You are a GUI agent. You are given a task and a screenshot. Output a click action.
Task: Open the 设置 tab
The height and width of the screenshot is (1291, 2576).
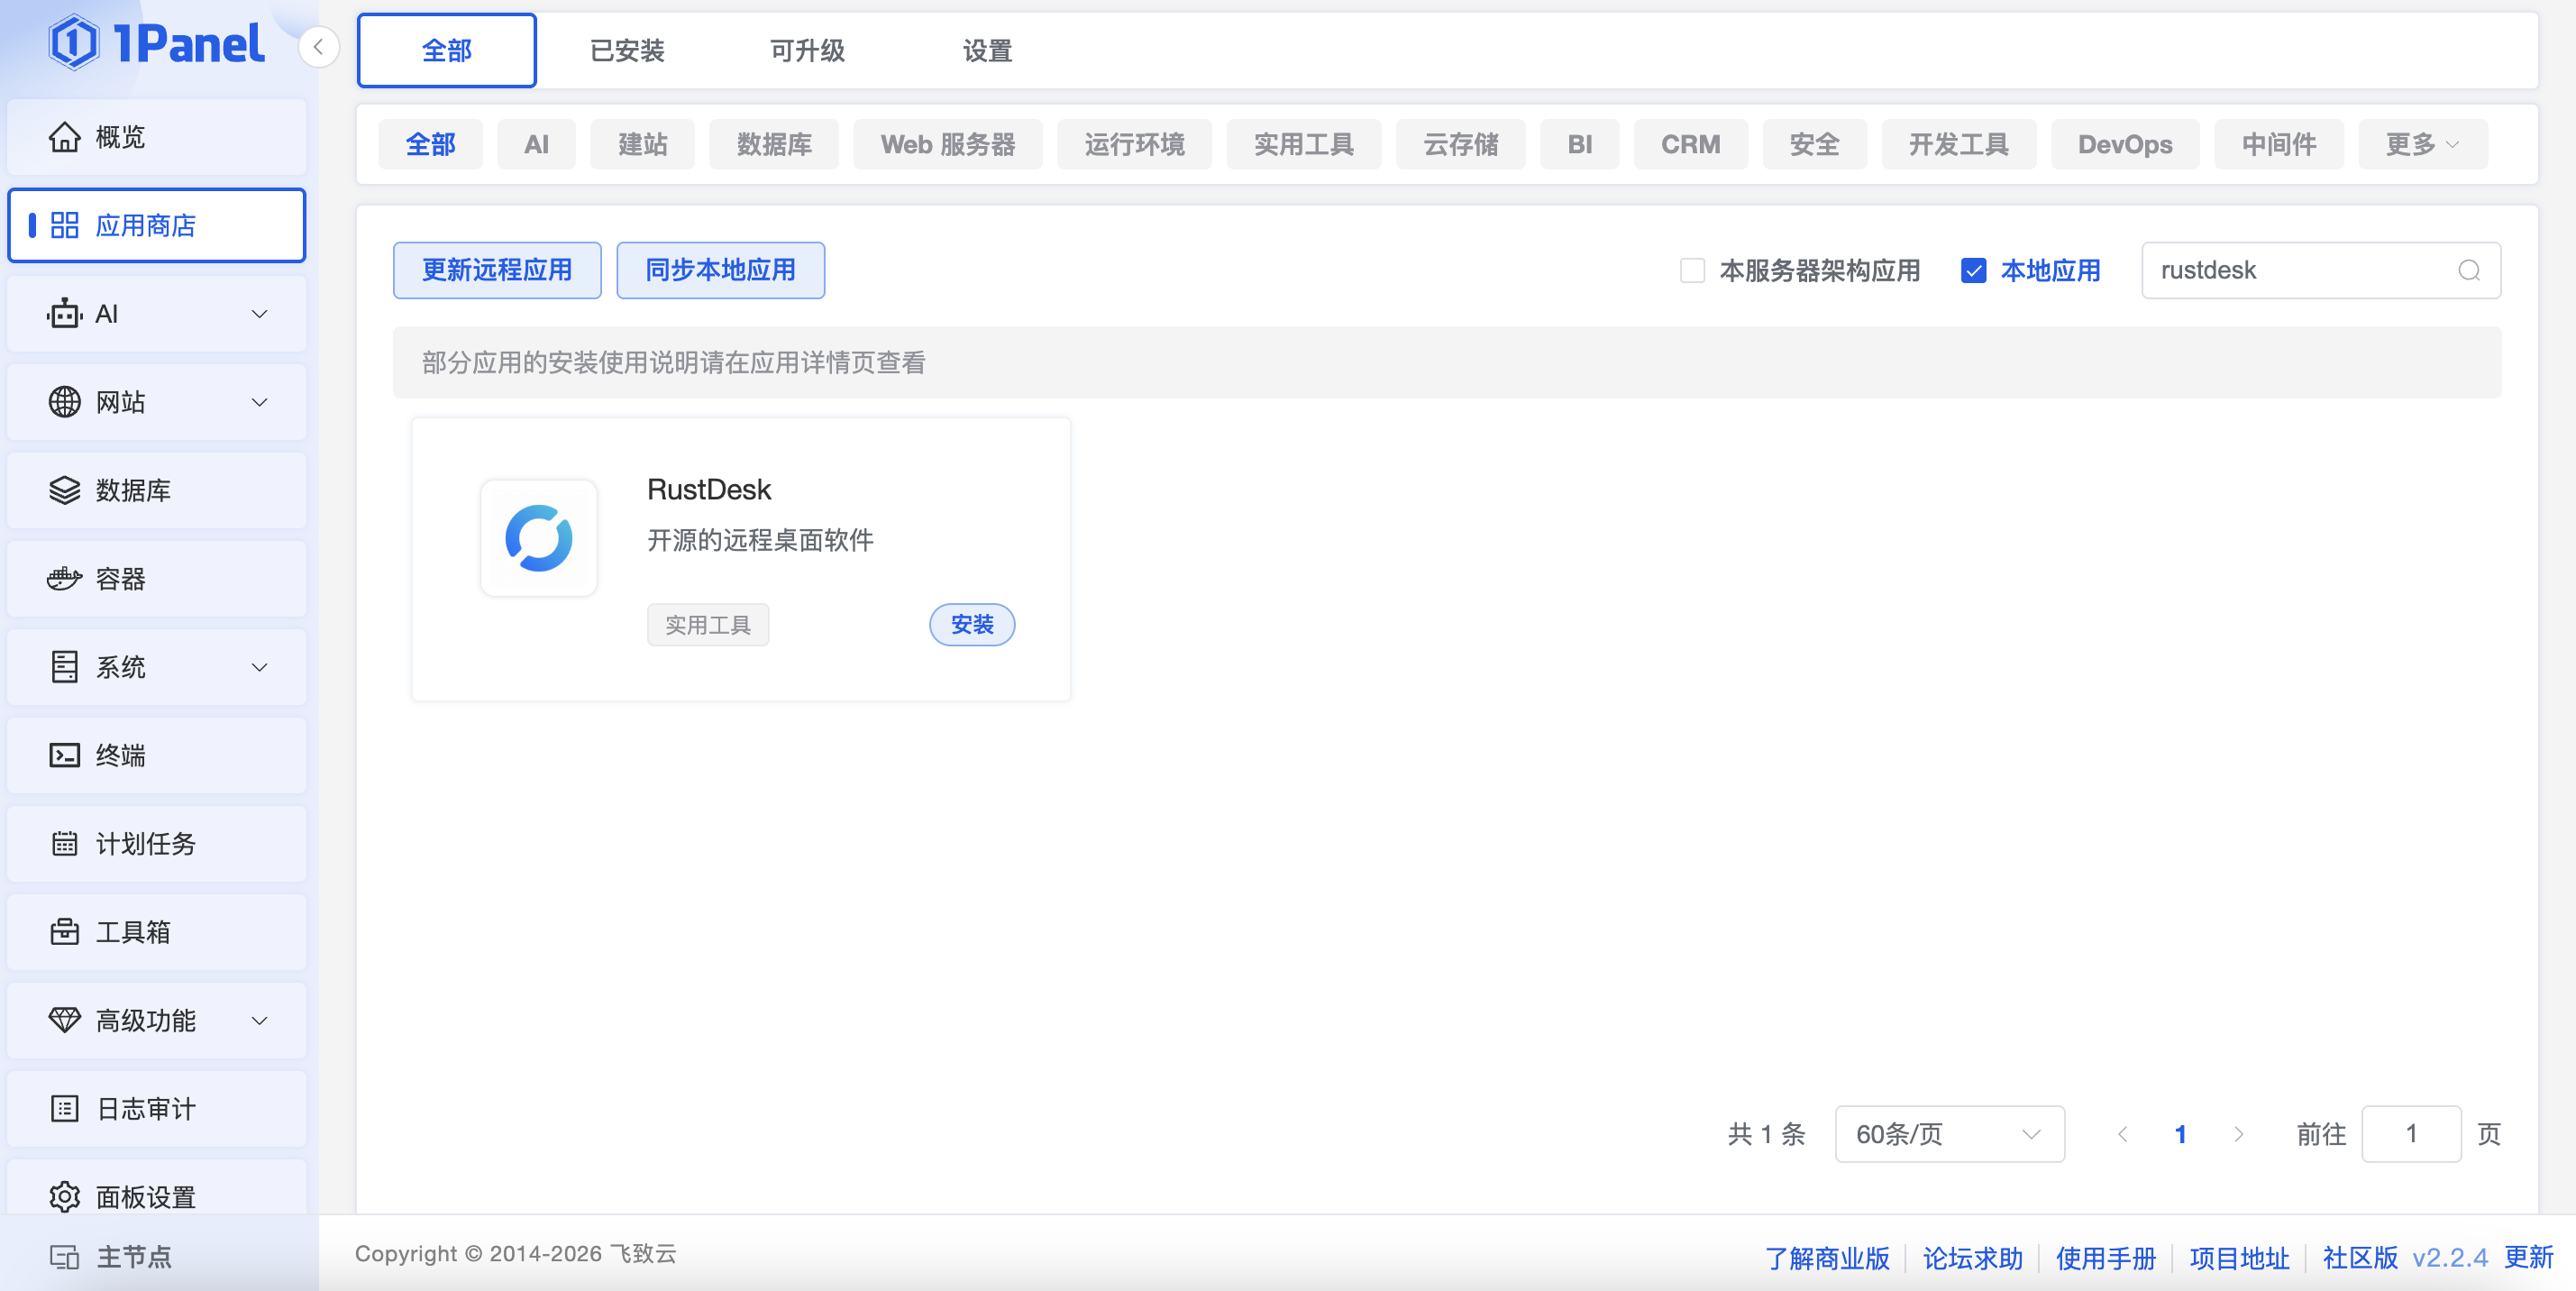[987, 50]
